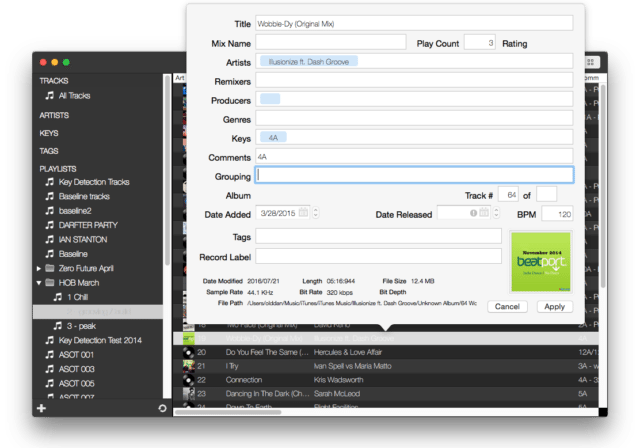Click the track list horizontal scrollbar
The width and height of the screenshot is (640, 448).
pos(229,412)
